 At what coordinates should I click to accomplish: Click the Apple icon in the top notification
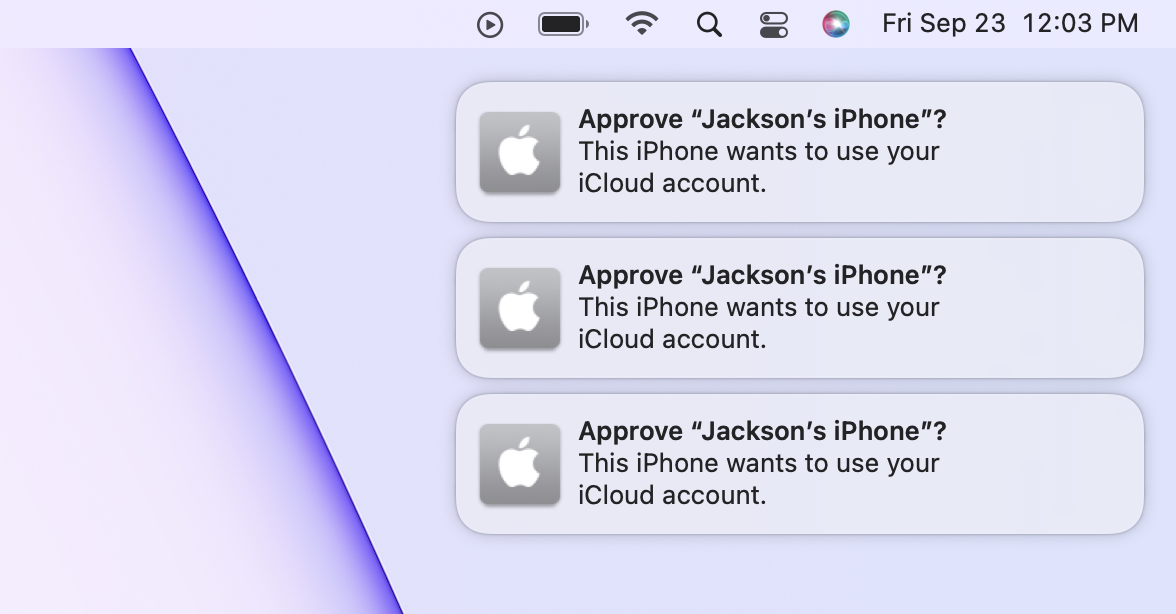pos(520,152)
